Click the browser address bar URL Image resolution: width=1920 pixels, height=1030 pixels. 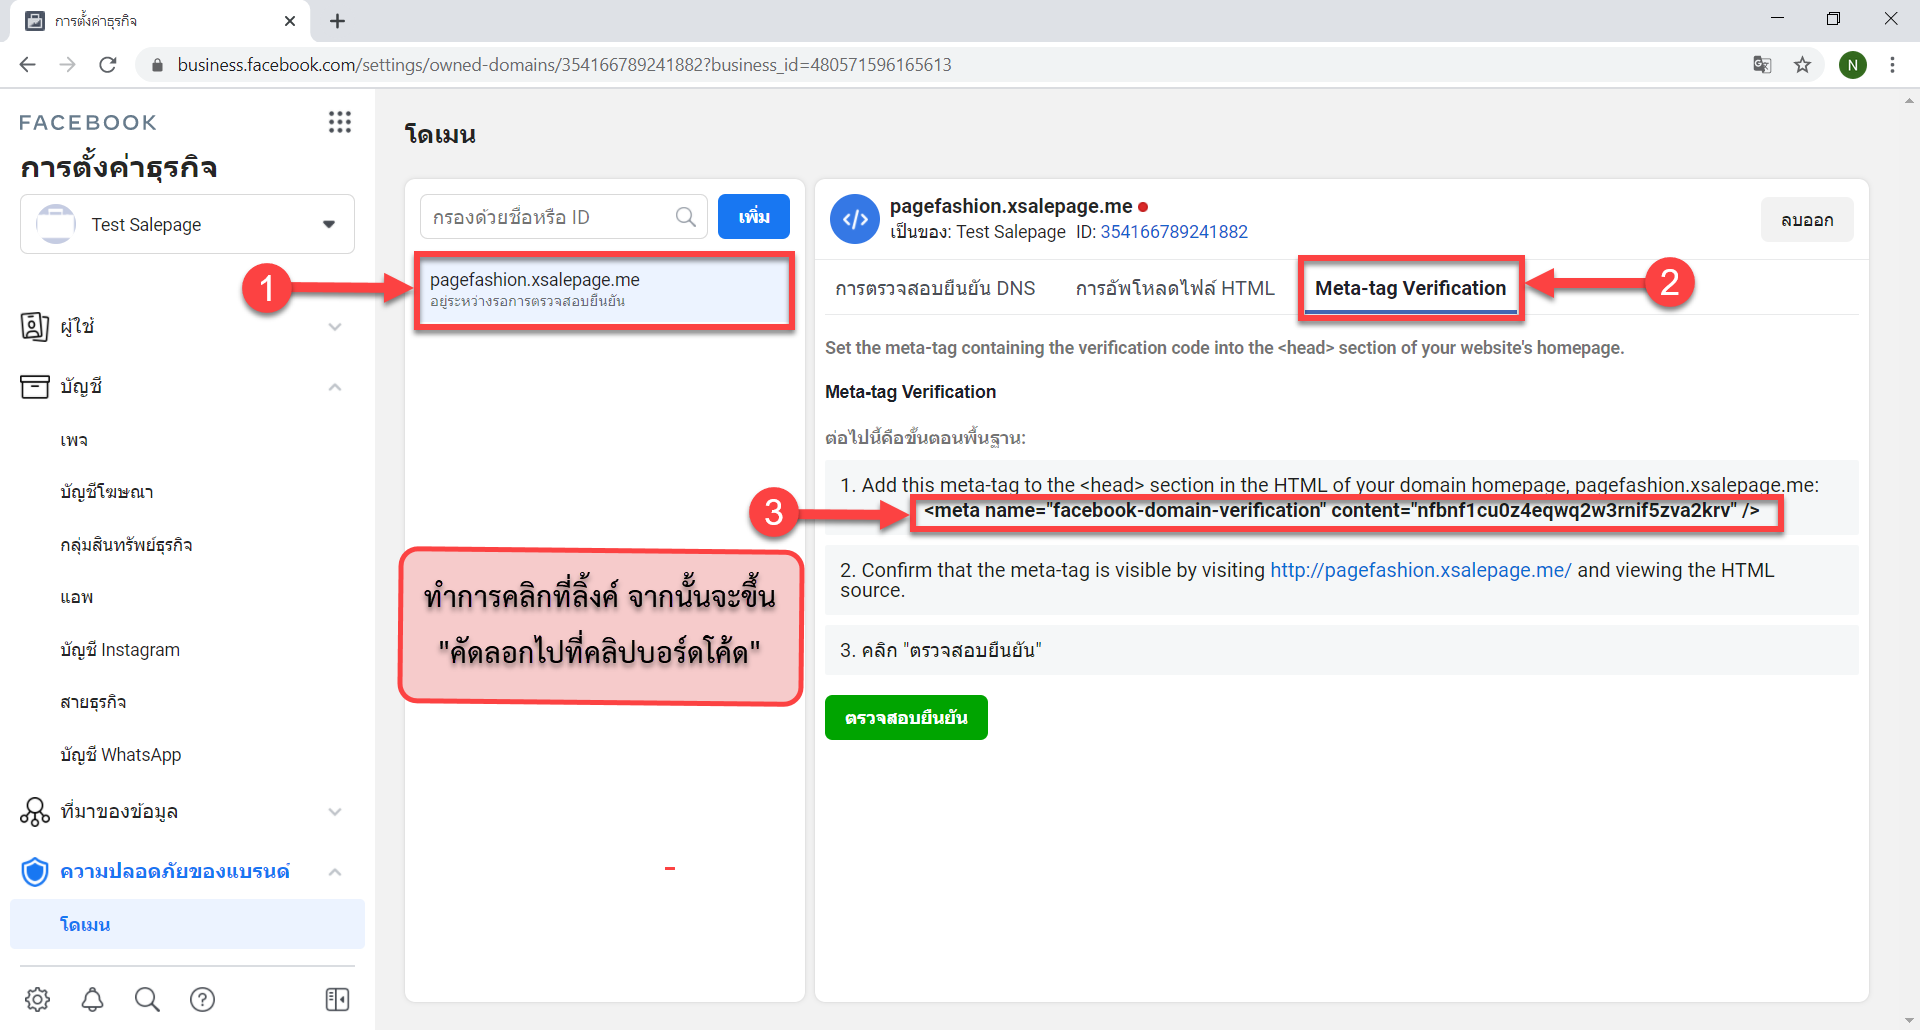coord(564,65)
